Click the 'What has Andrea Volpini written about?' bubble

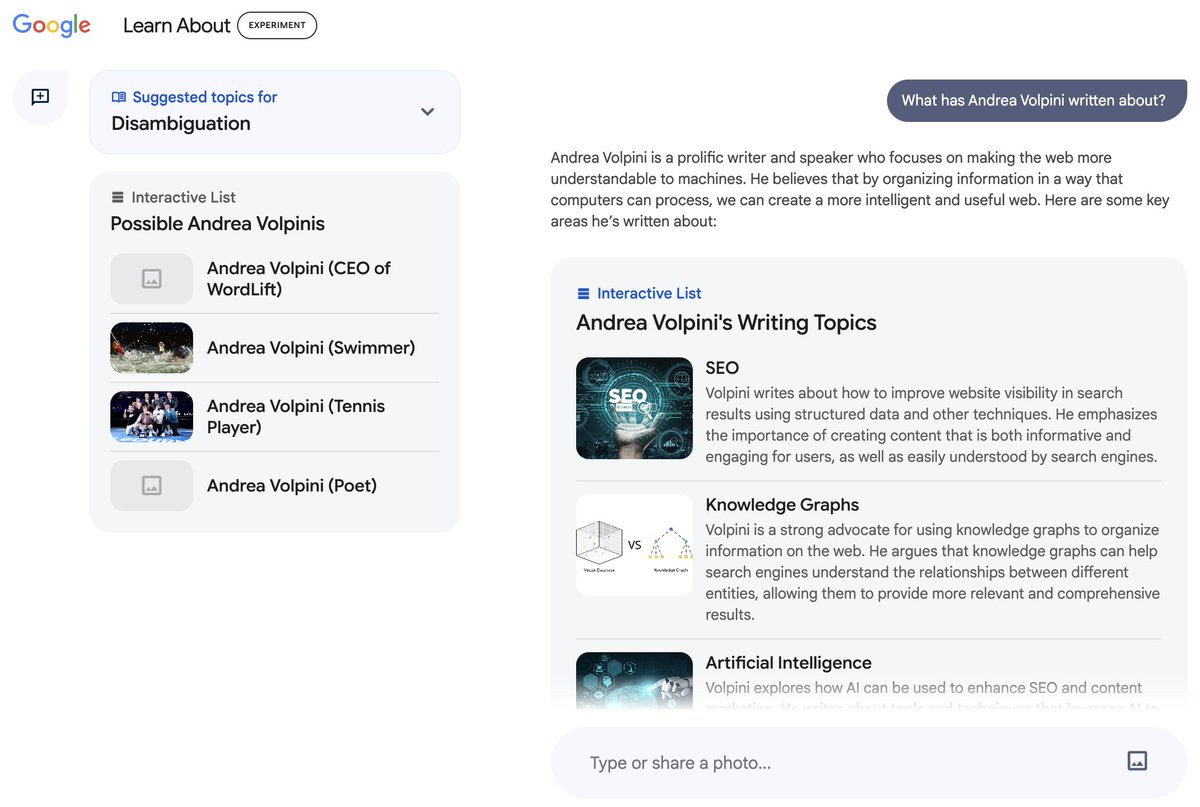[1035, 100]
